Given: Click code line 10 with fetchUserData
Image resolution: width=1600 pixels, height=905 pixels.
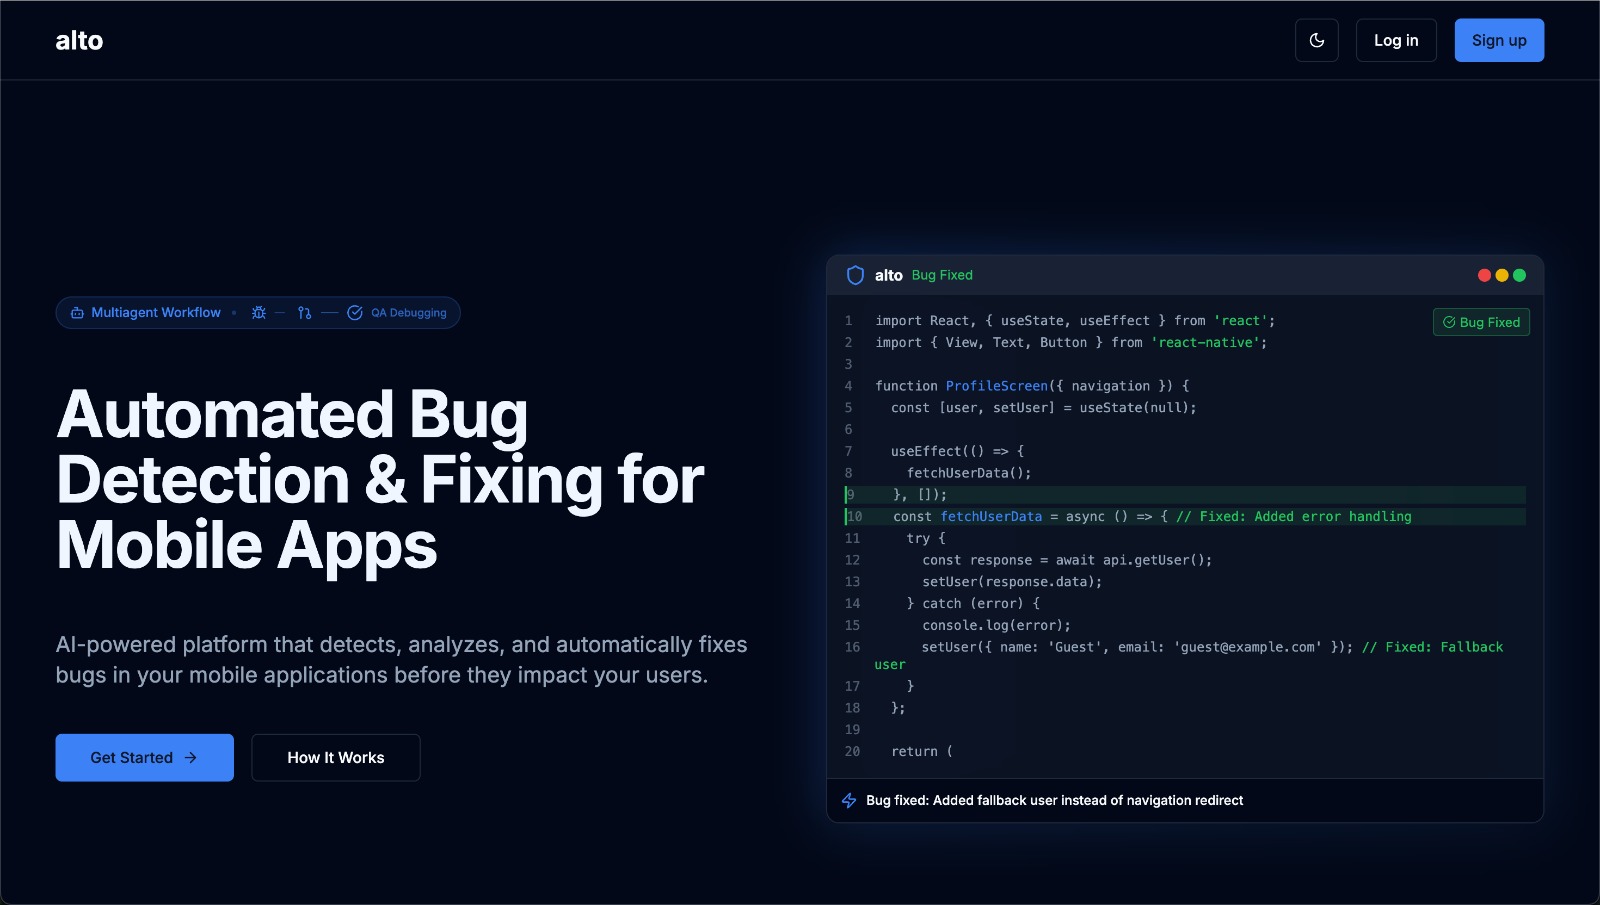Looking at the screenshot, I should (x=1185, y=516).
